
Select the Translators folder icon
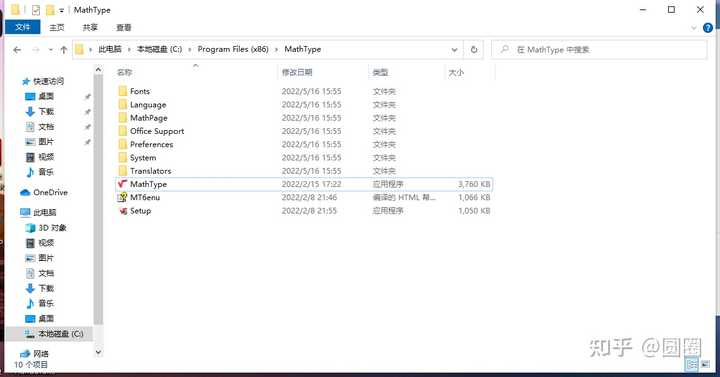123,171
